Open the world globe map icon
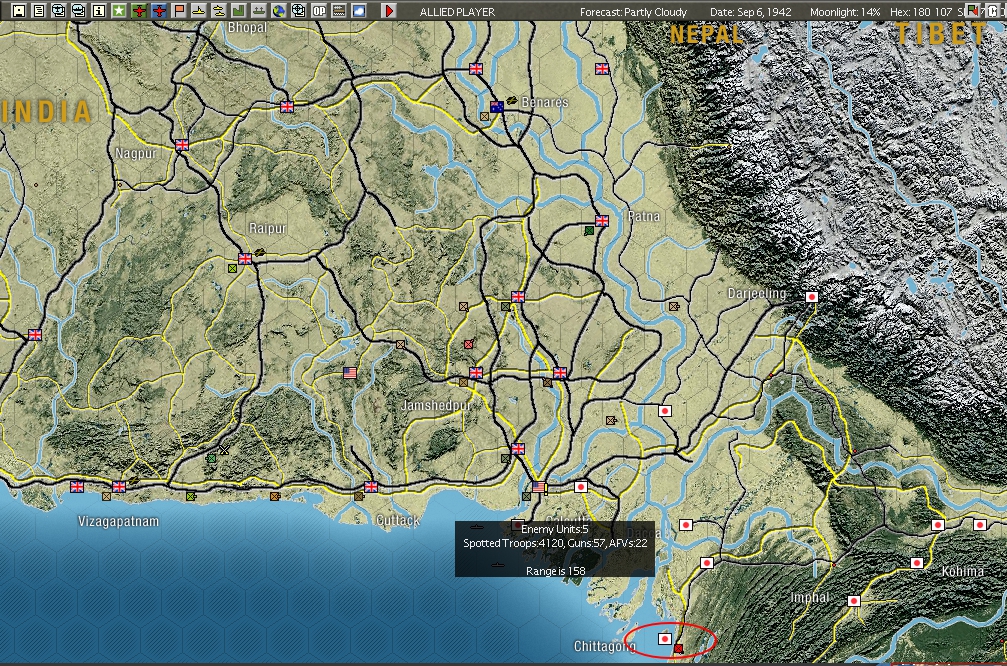This screenshot has width=1007, height=666. 278,11
